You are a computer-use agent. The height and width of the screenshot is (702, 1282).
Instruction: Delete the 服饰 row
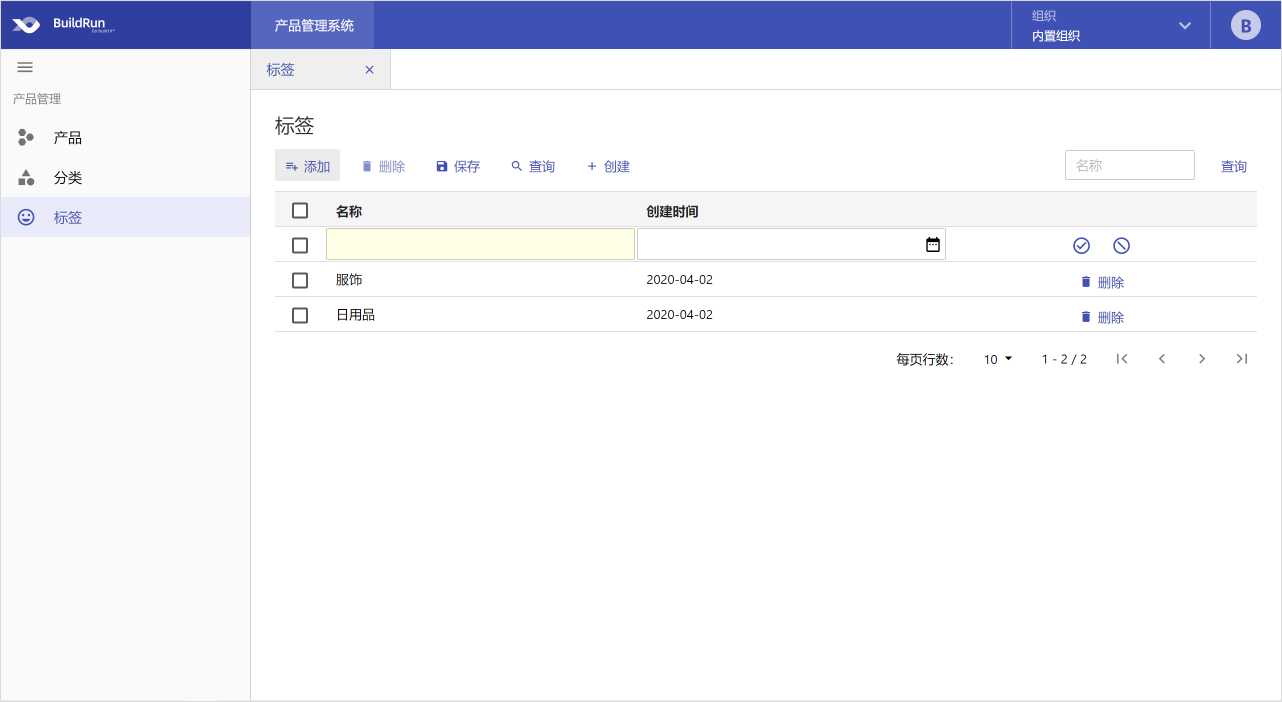pos(1102,282)
